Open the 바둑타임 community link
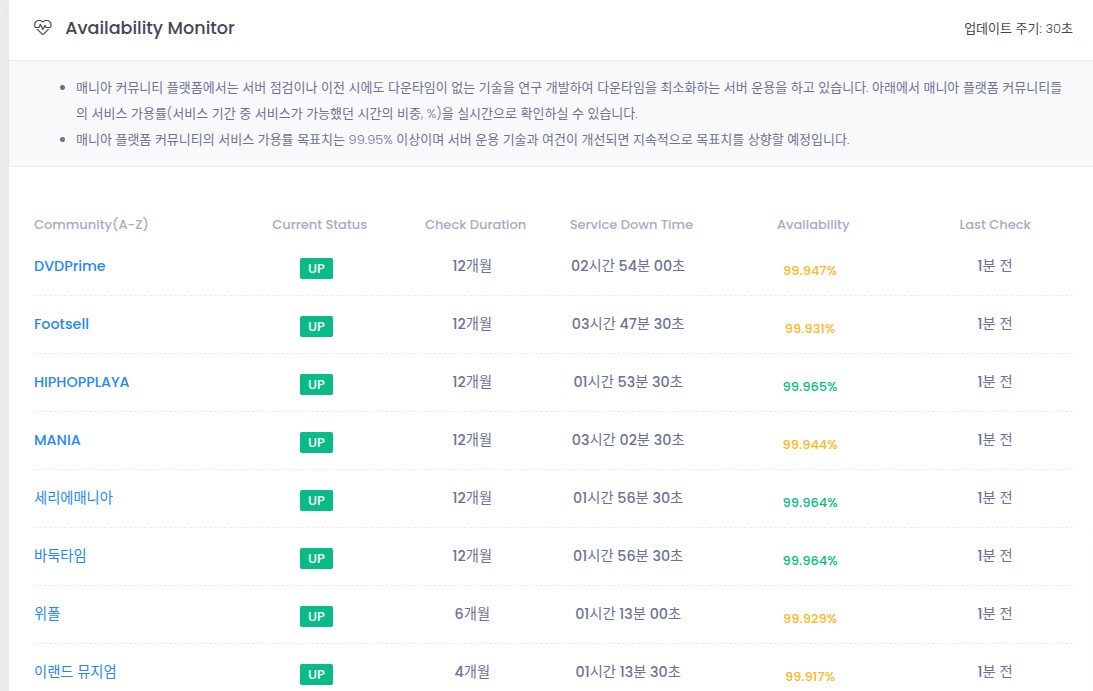This screenshot has width=1093, height=691. tap(60, 556)
